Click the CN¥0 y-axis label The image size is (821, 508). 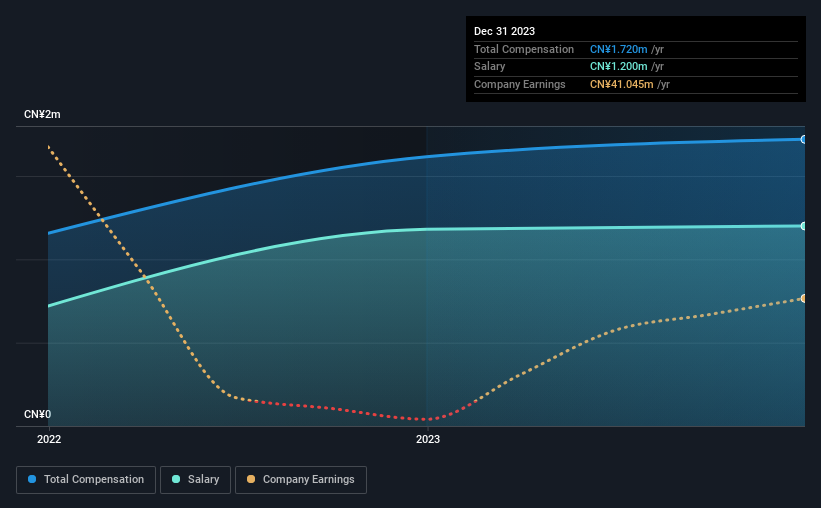[x=37, y=414]
